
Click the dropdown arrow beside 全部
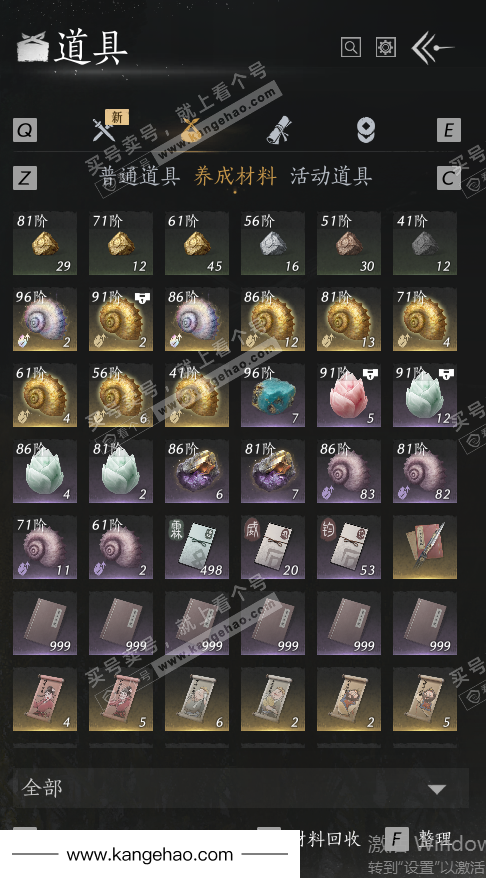pyautogui.click(x=437, y=790)
